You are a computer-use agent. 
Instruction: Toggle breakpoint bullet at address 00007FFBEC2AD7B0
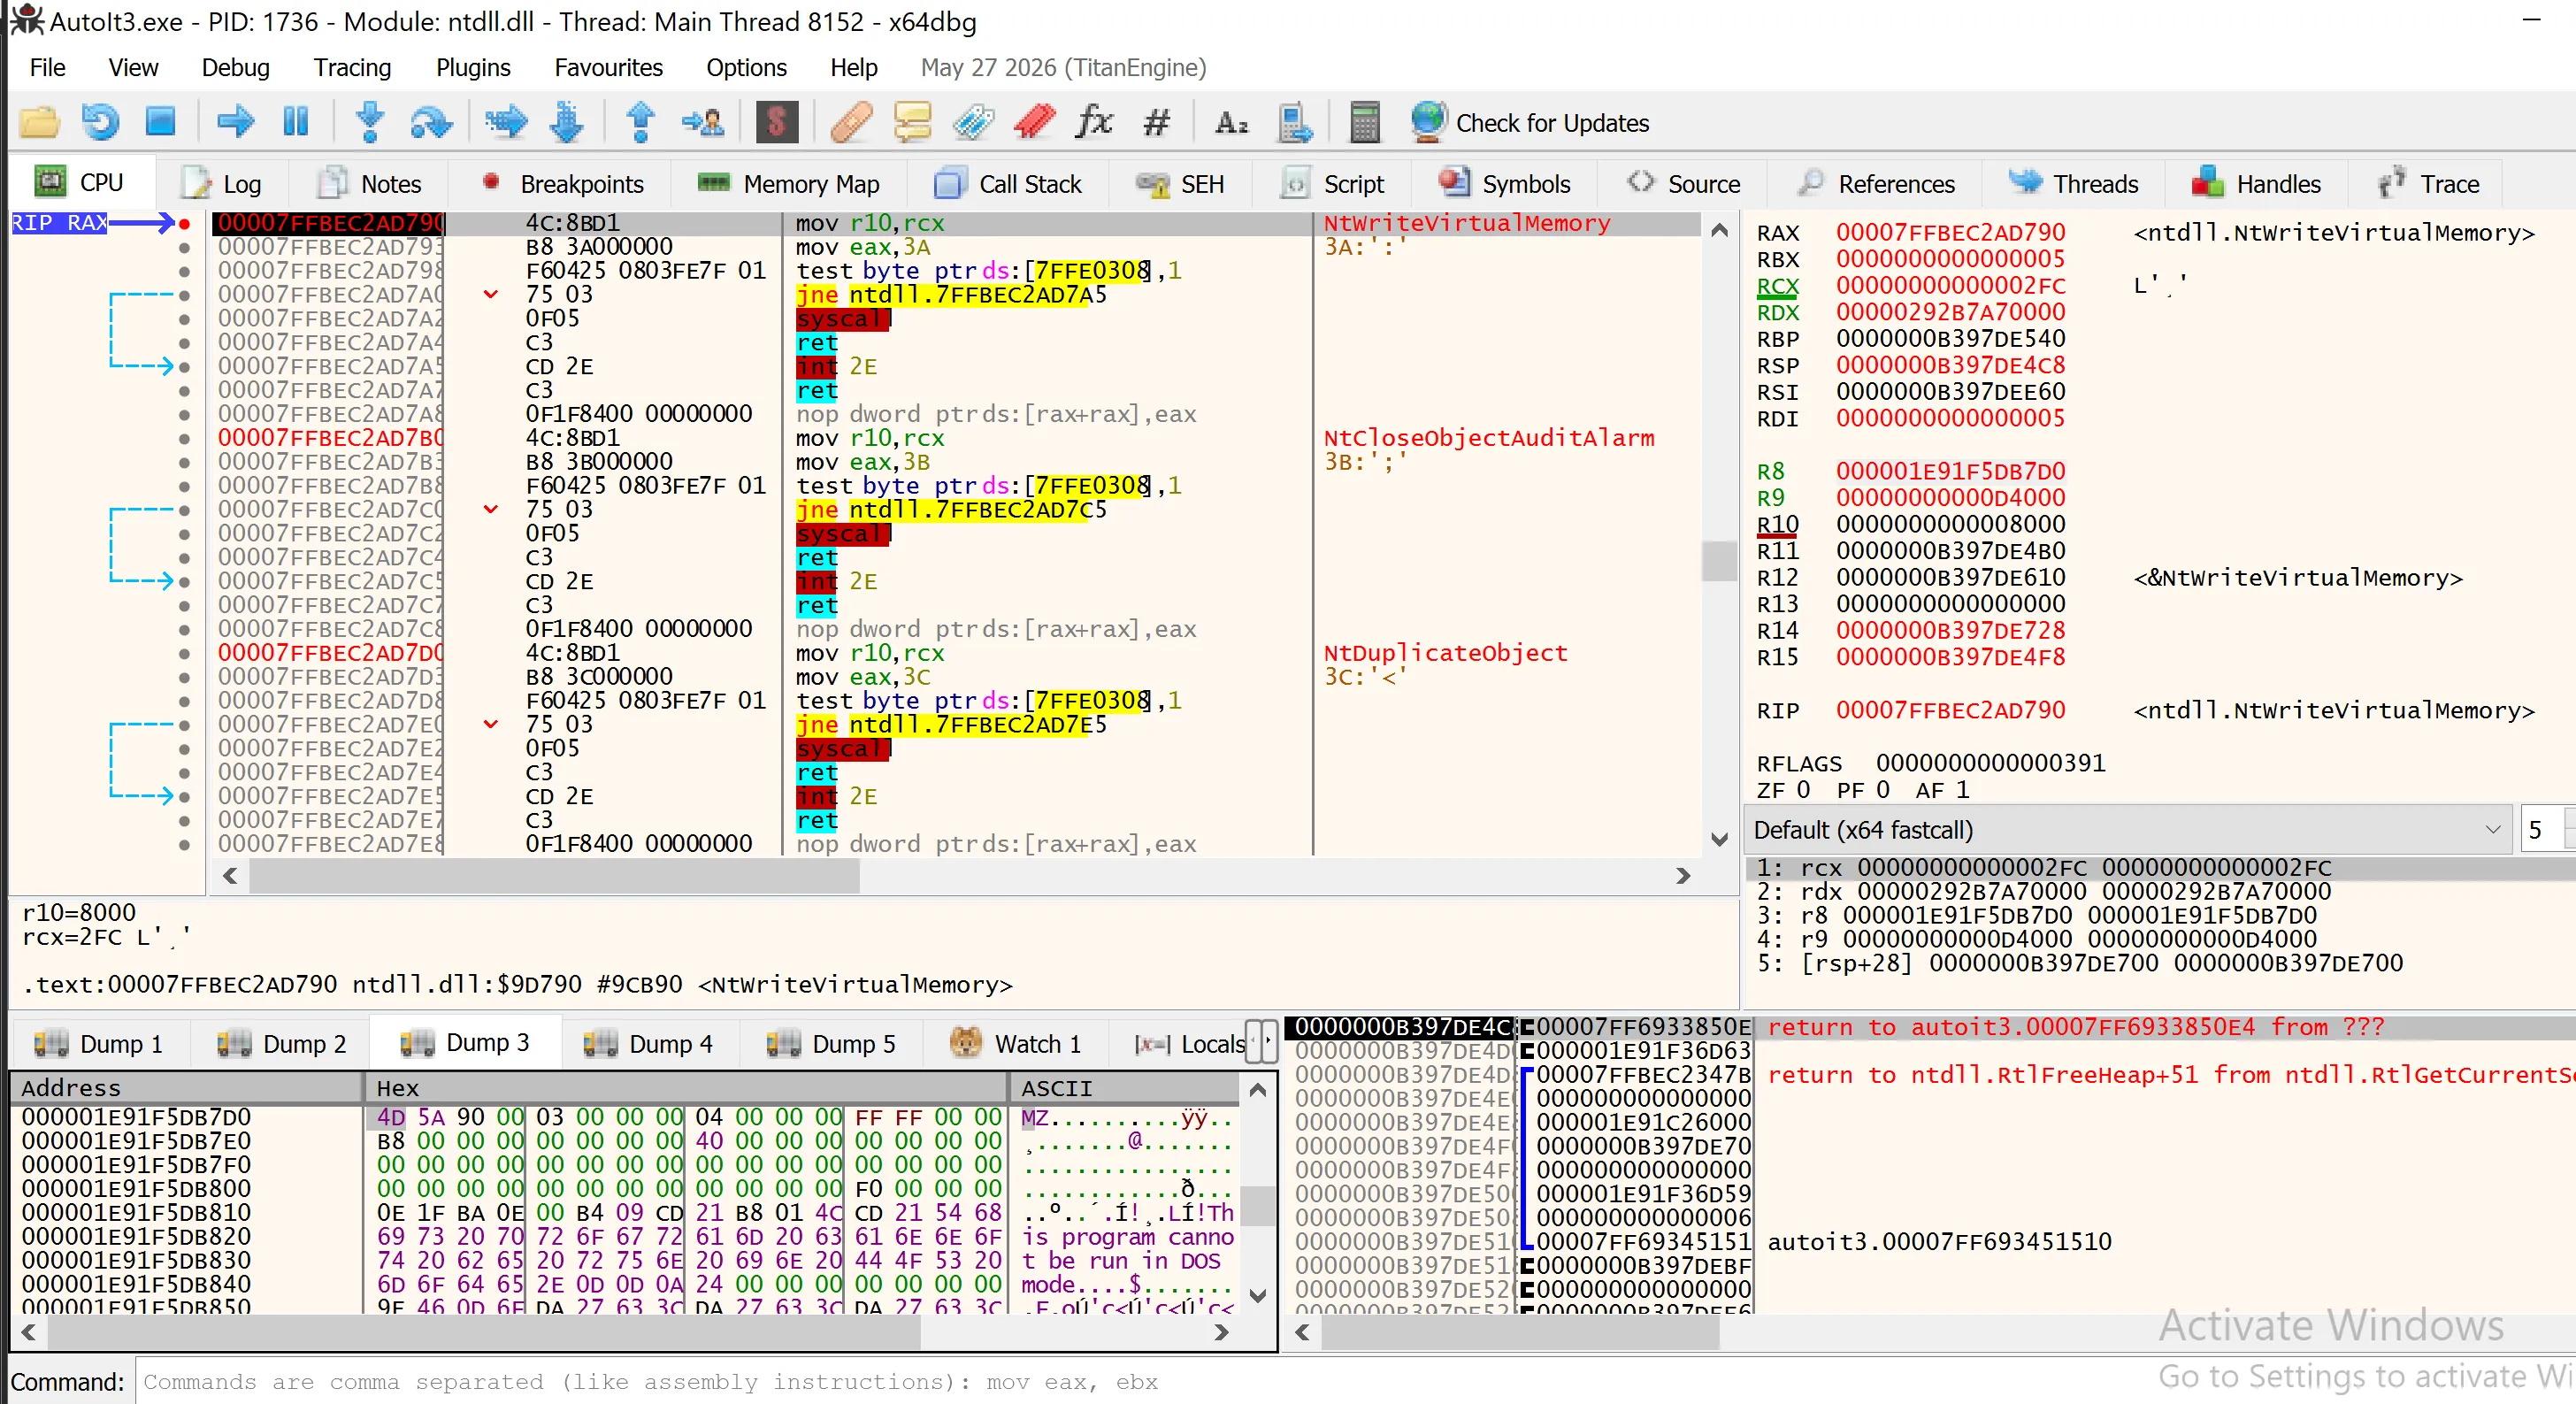[x=184, y=438]
